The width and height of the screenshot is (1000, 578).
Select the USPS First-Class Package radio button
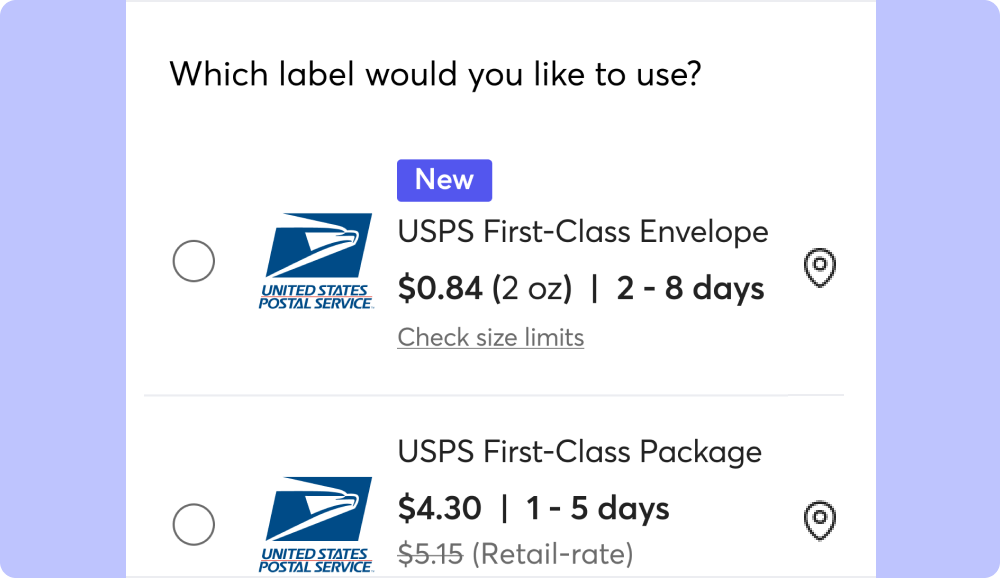click(194, 524)
